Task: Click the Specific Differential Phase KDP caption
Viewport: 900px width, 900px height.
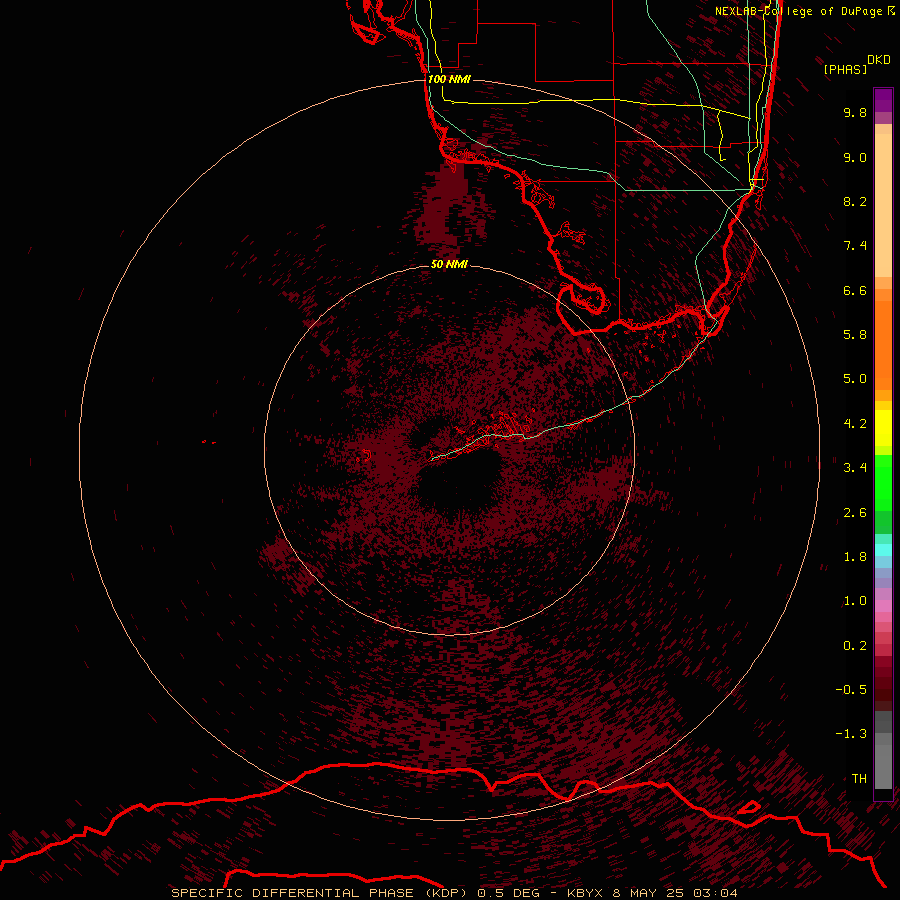Action: tap(319, 893)
